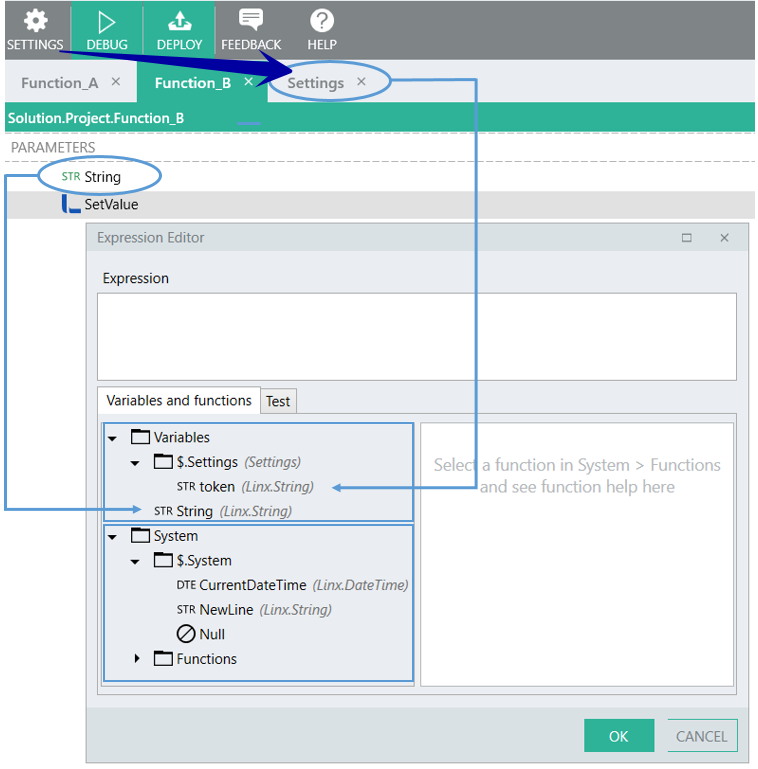Collapse the Variables tree node
758x769 pixels.
(113, 438)
